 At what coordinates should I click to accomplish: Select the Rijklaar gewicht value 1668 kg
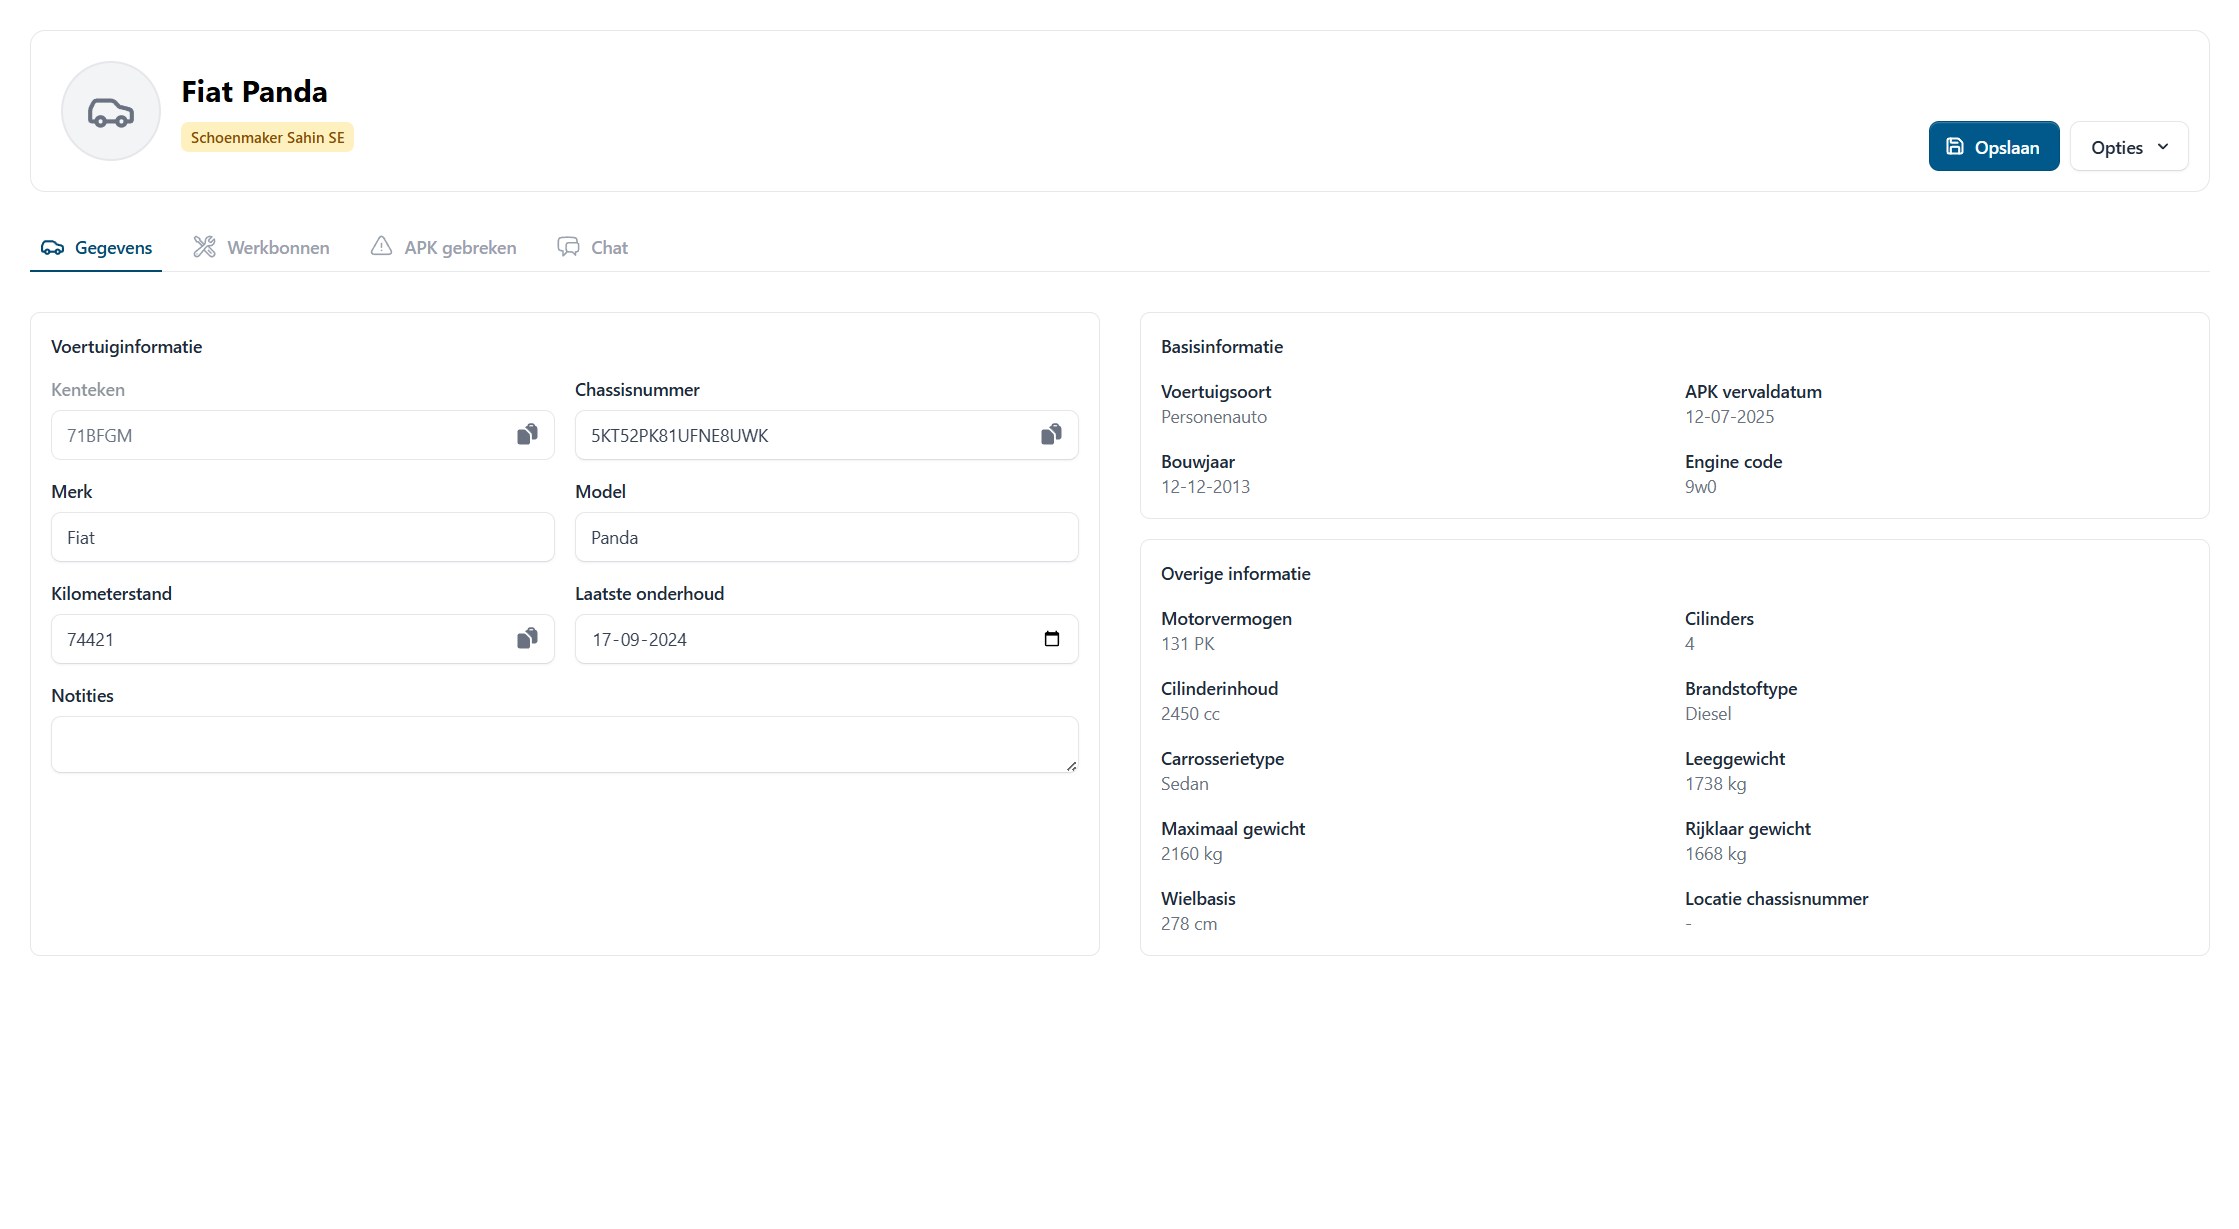tap(1716, 854)
